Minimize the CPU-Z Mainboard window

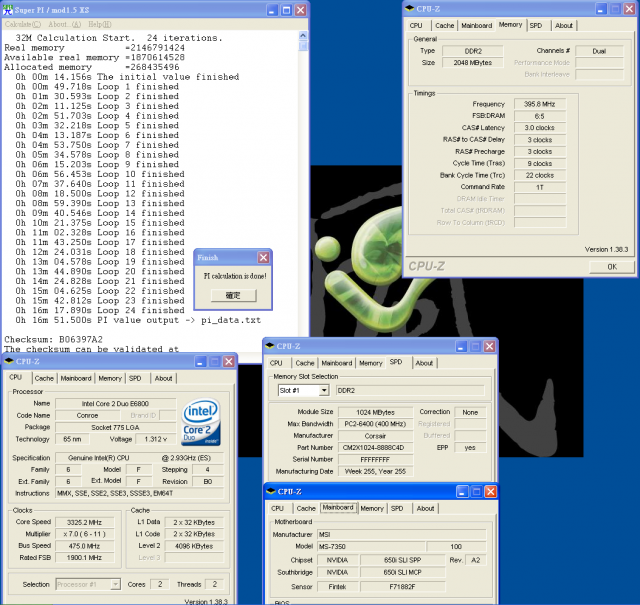pyautogui.click(x=462, y=492)
